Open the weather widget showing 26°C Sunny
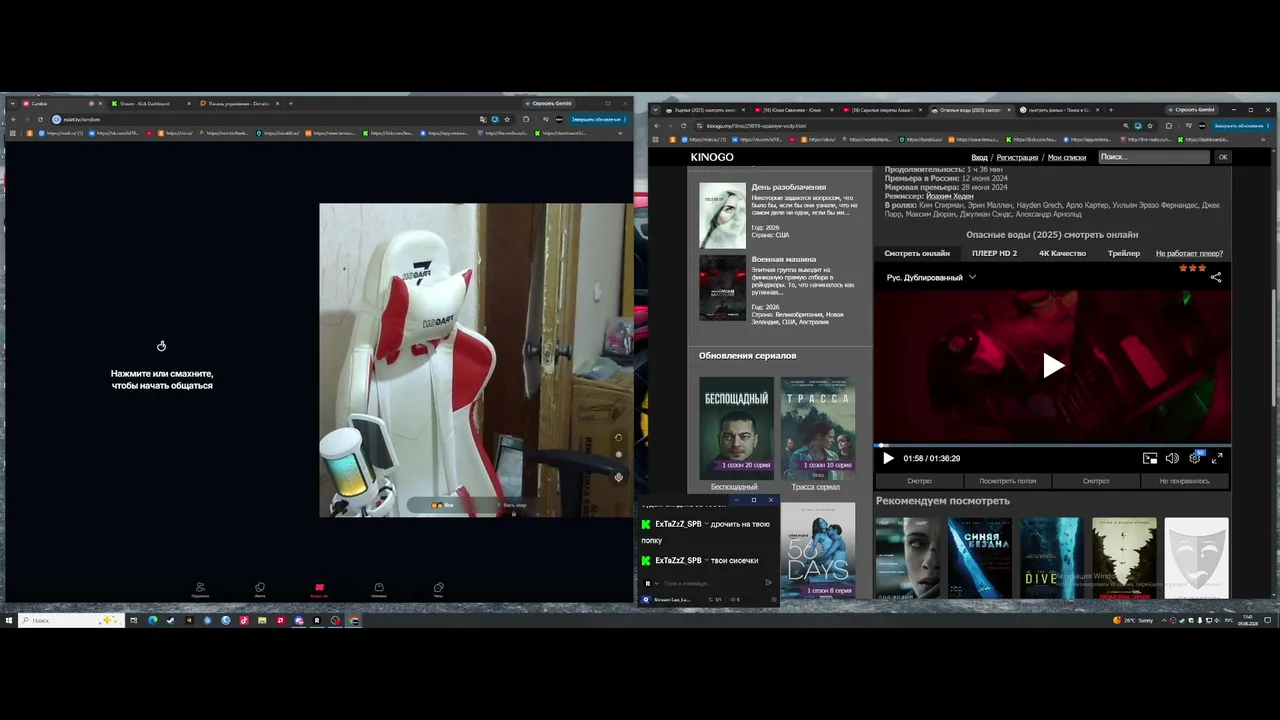Screen dimensions: 1280x720 click(x=1133, y=620)
